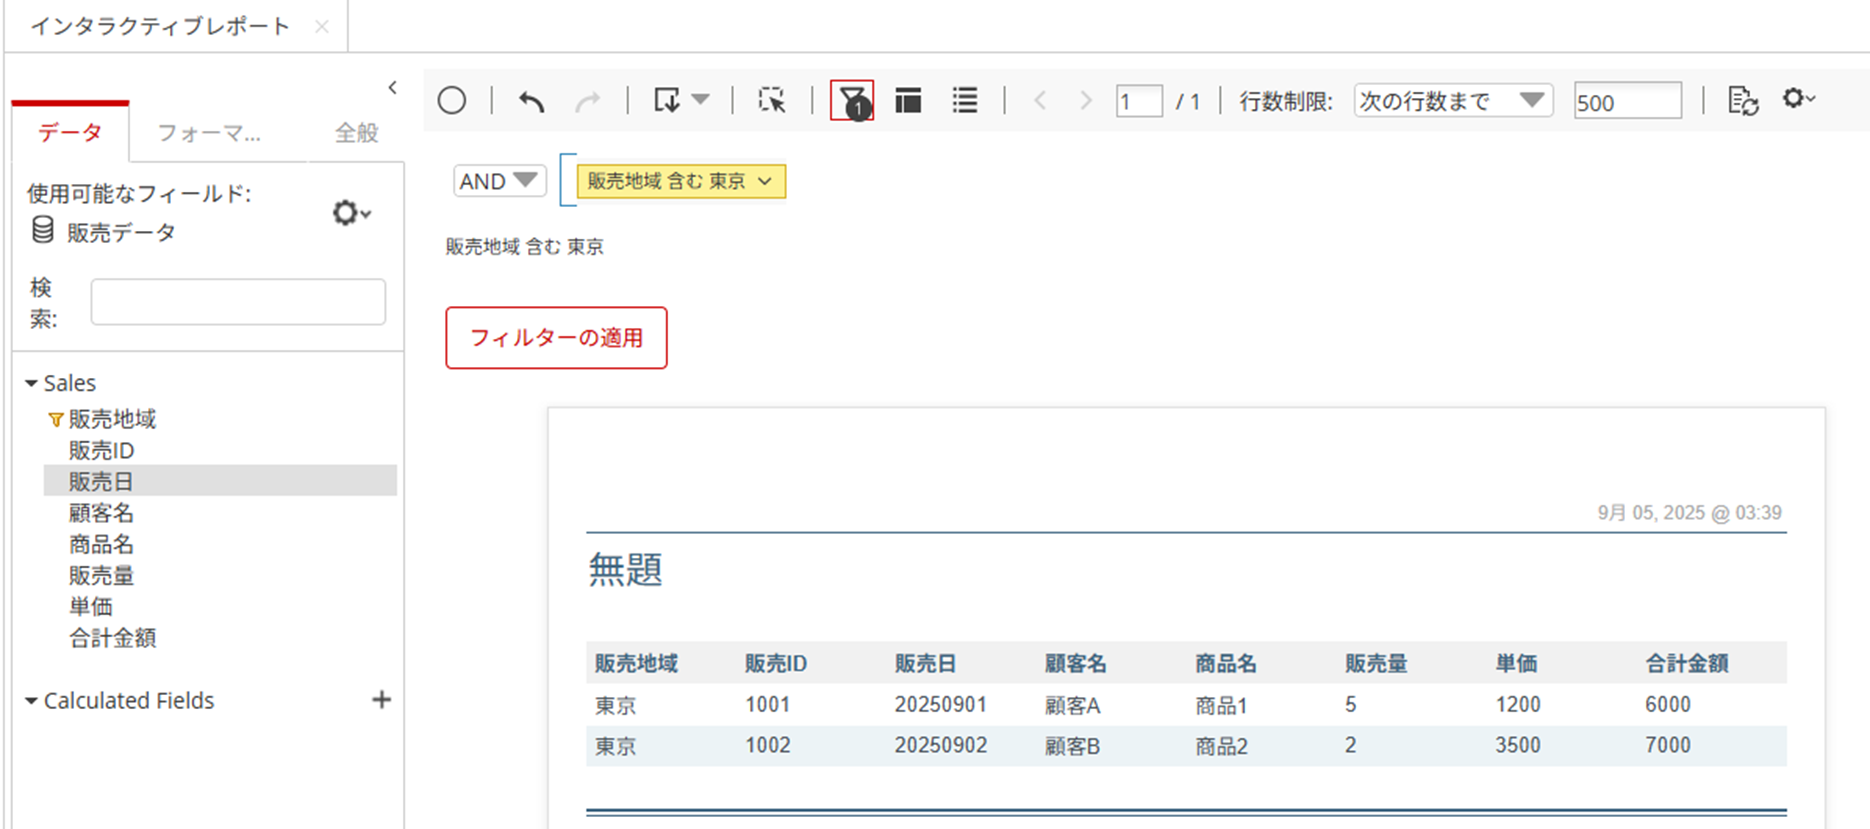Activate the selection mode cursor icon
The height and width of the screenshot is (829, 1870).
coord(771,100)
